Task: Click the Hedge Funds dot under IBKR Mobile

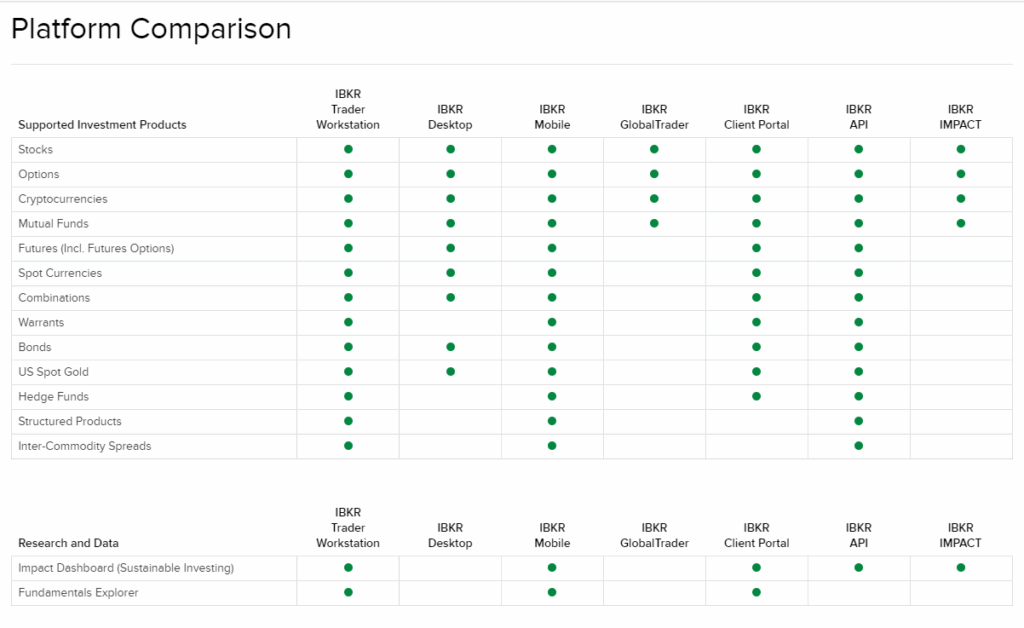Action: tap(552, 396)
